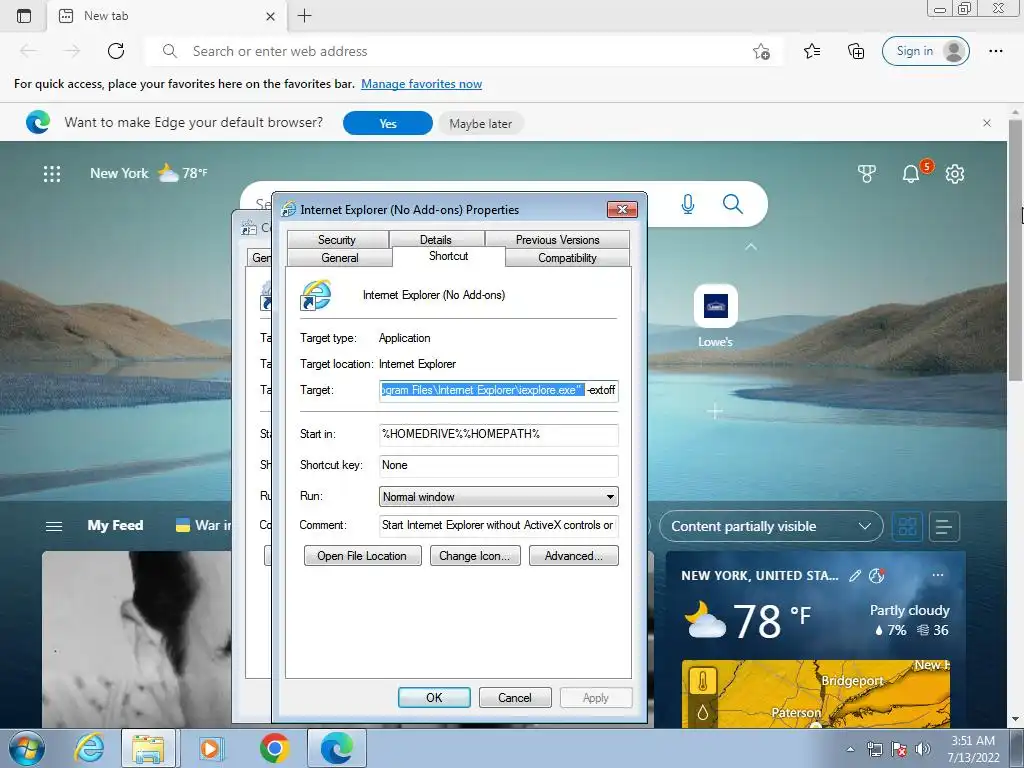Image resolution: width=1024 pixels, height=768 pixels.
Task: Open Manage favorites now link
Action: click(x=421, y=84)
